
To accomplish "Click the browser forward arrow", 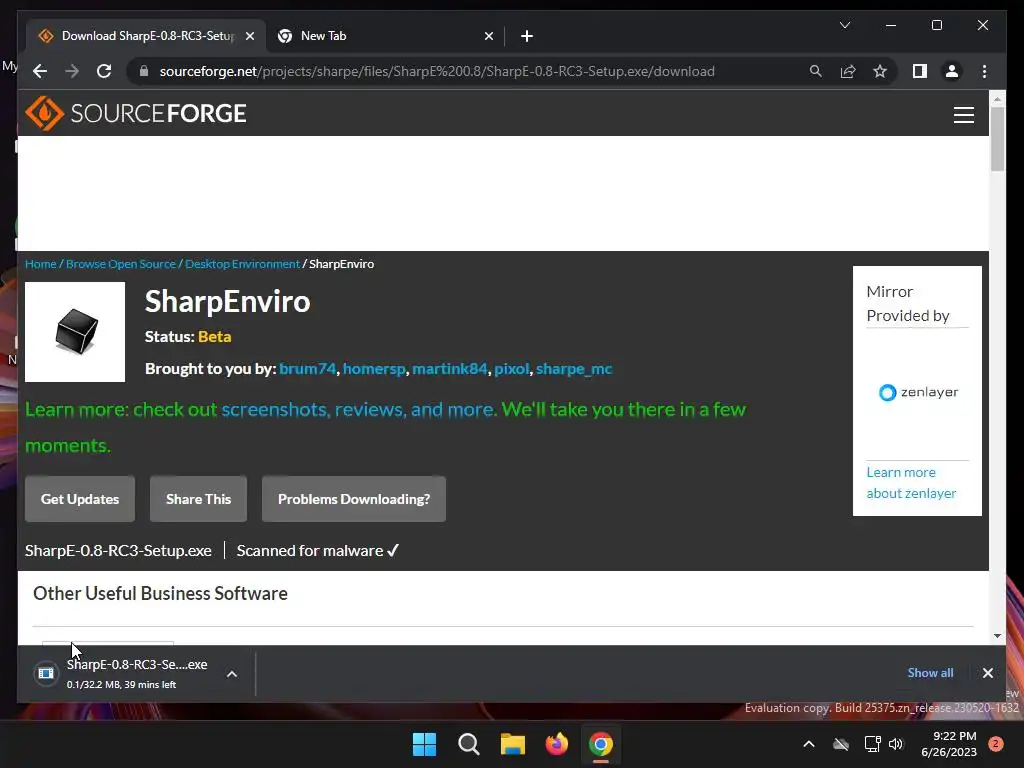I will tap(72, 71).
